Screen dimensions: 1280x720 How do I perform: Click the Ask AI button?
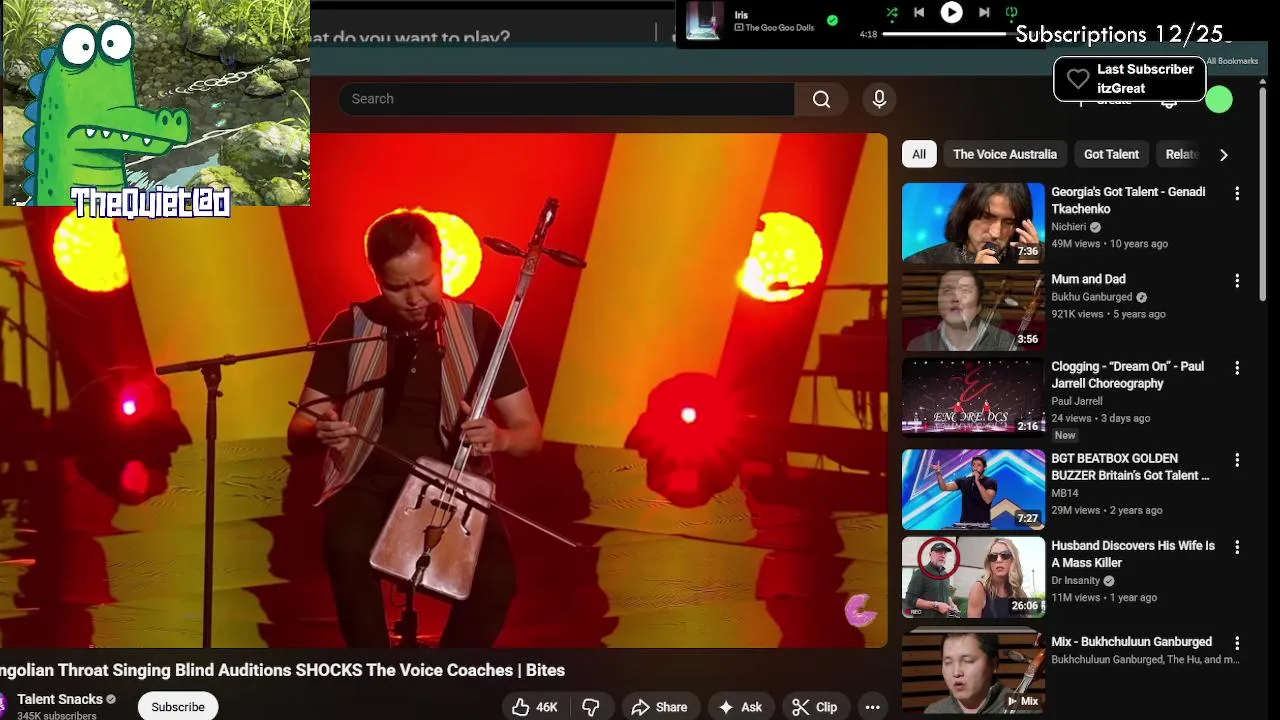(x=740, y=707)
